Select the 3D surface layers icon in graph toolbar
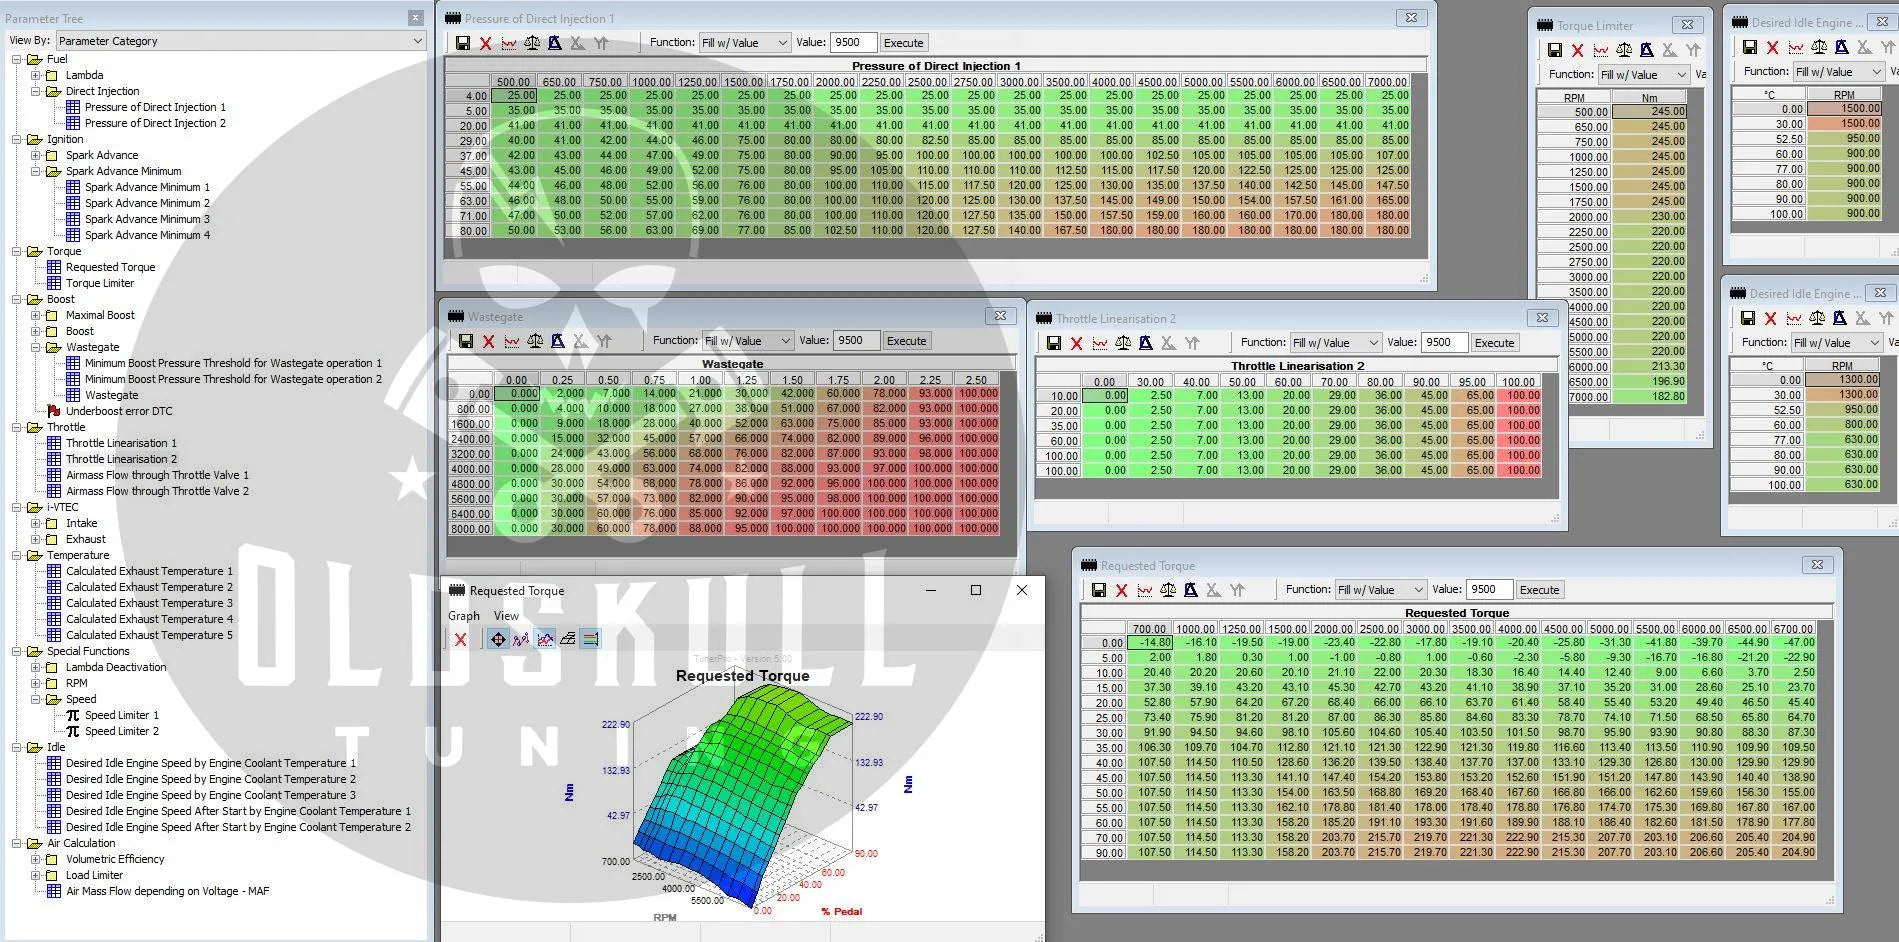The width and height of the screenshot is (1899, 942). point(567,639)
